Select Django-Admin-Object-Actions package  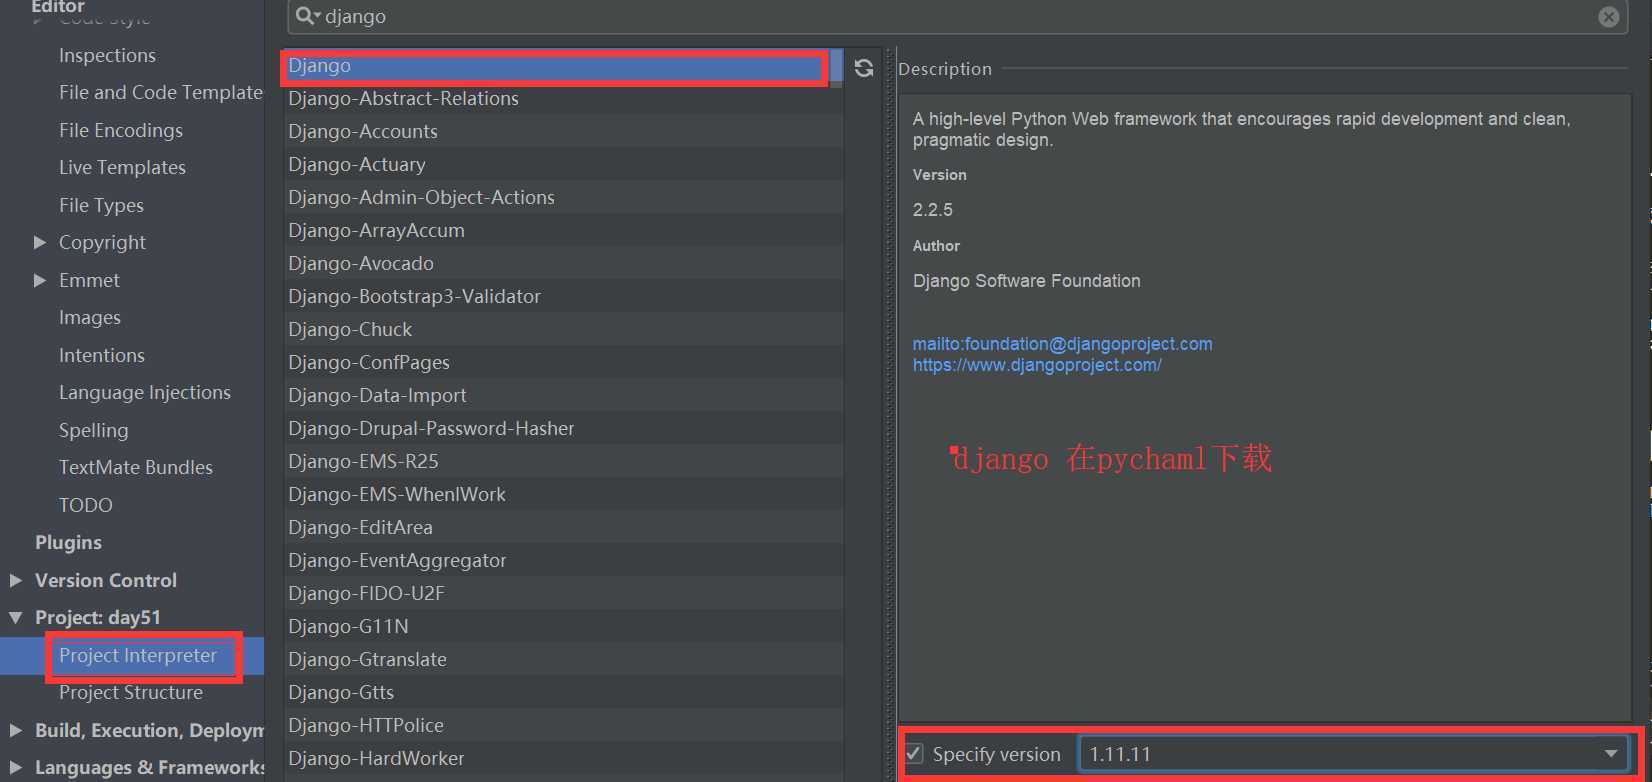tap(563, 197)
